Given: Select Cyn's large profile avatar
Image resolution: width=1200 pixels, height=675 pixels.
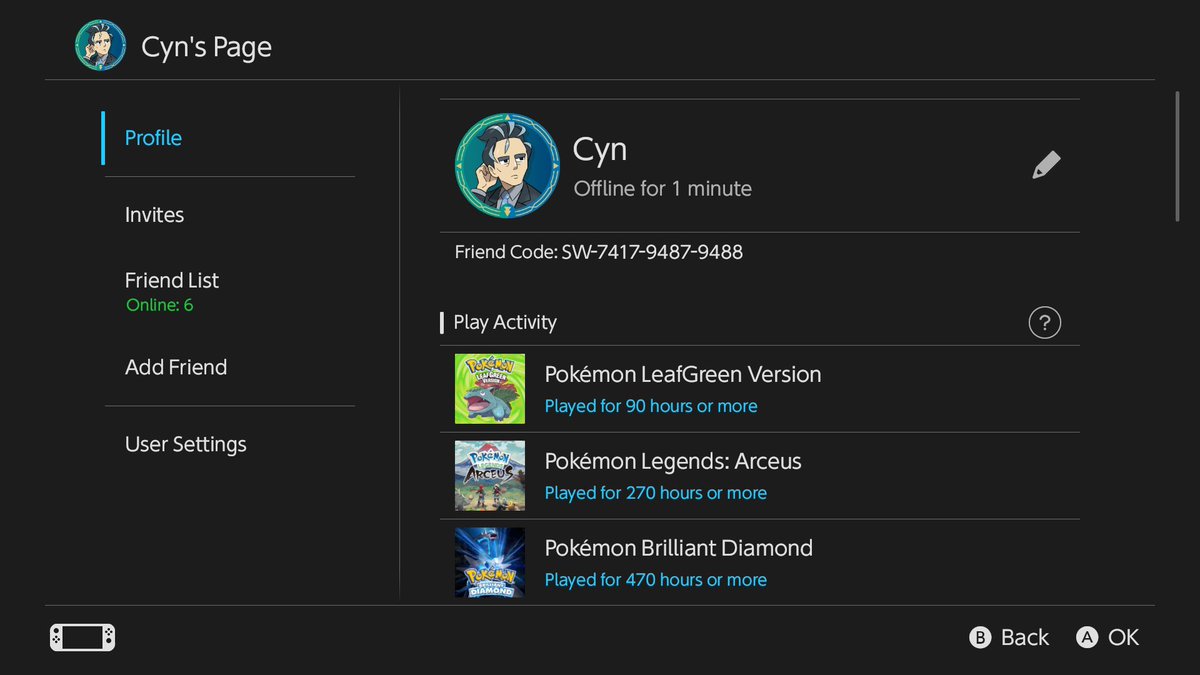Looking at the screenshot, I should [x=507, y=165].
